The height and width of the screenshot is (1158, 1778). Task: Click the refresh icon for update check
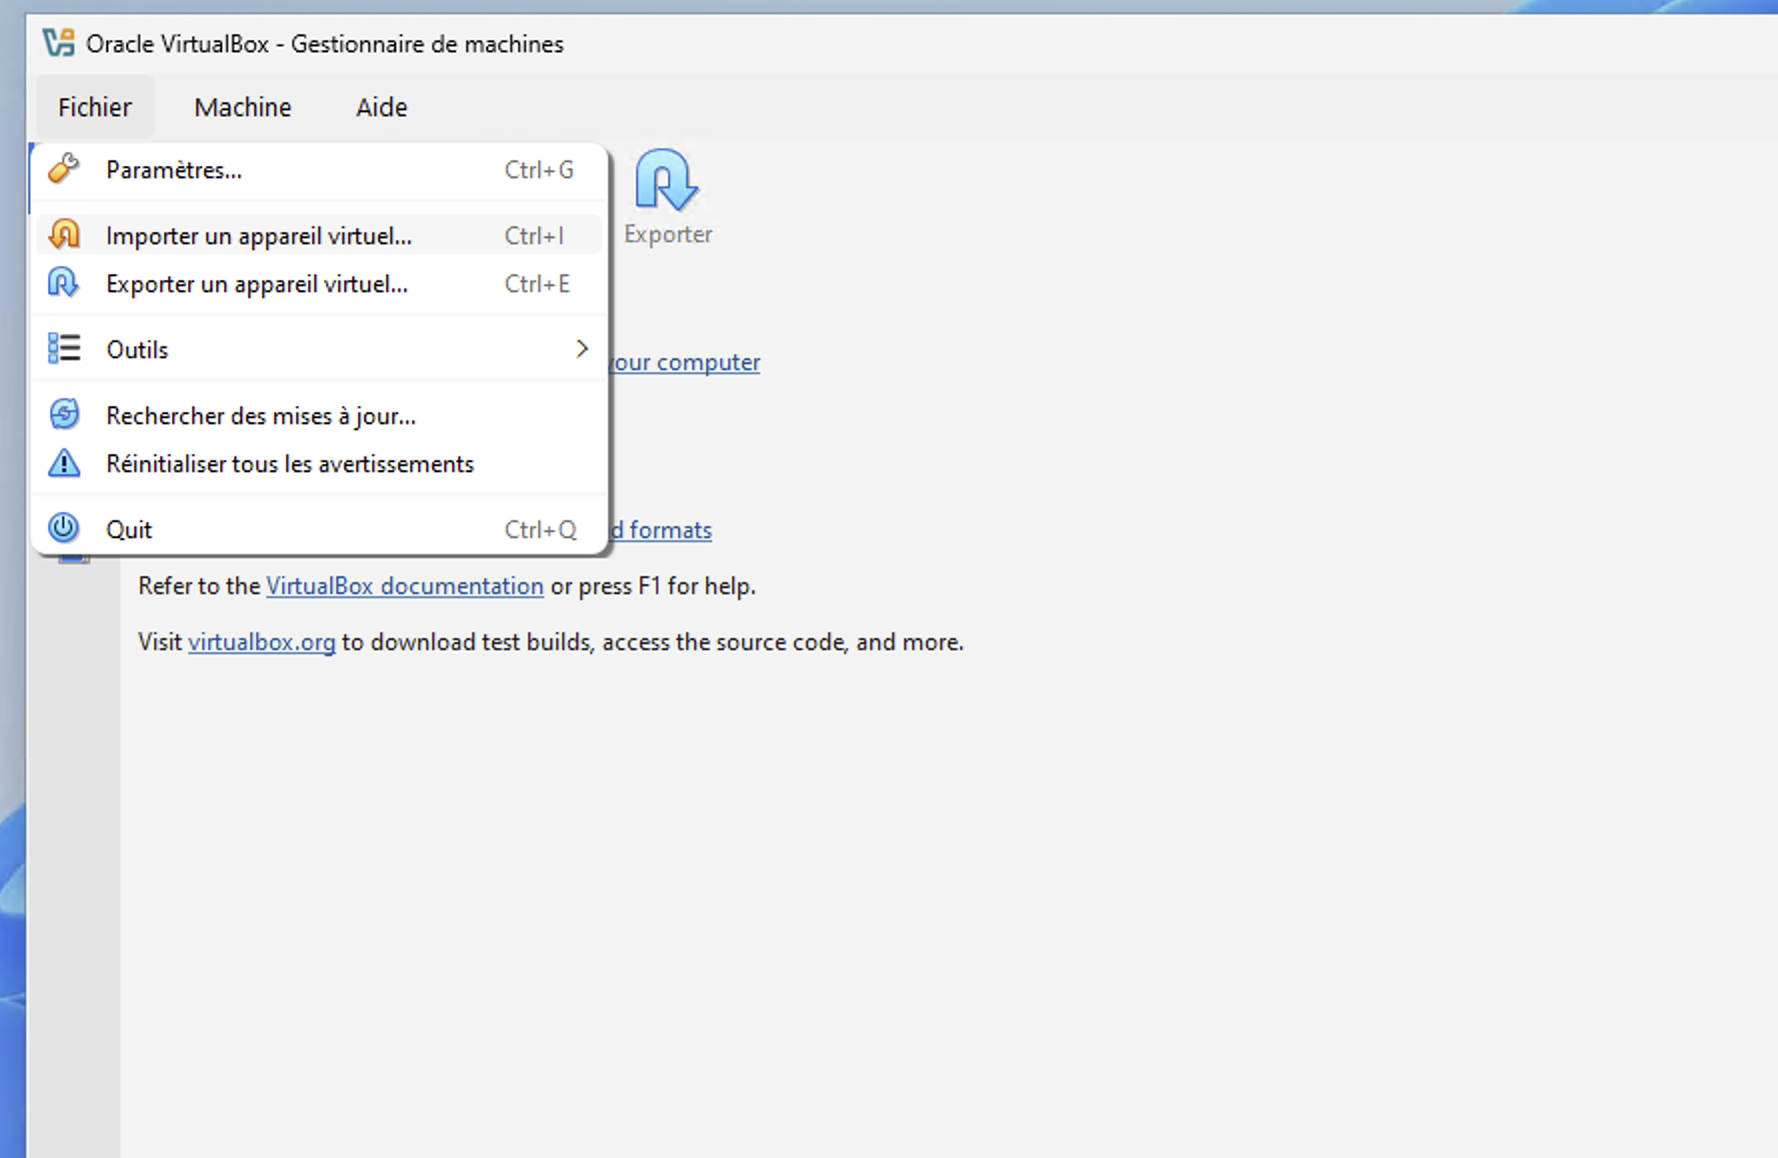64,415
